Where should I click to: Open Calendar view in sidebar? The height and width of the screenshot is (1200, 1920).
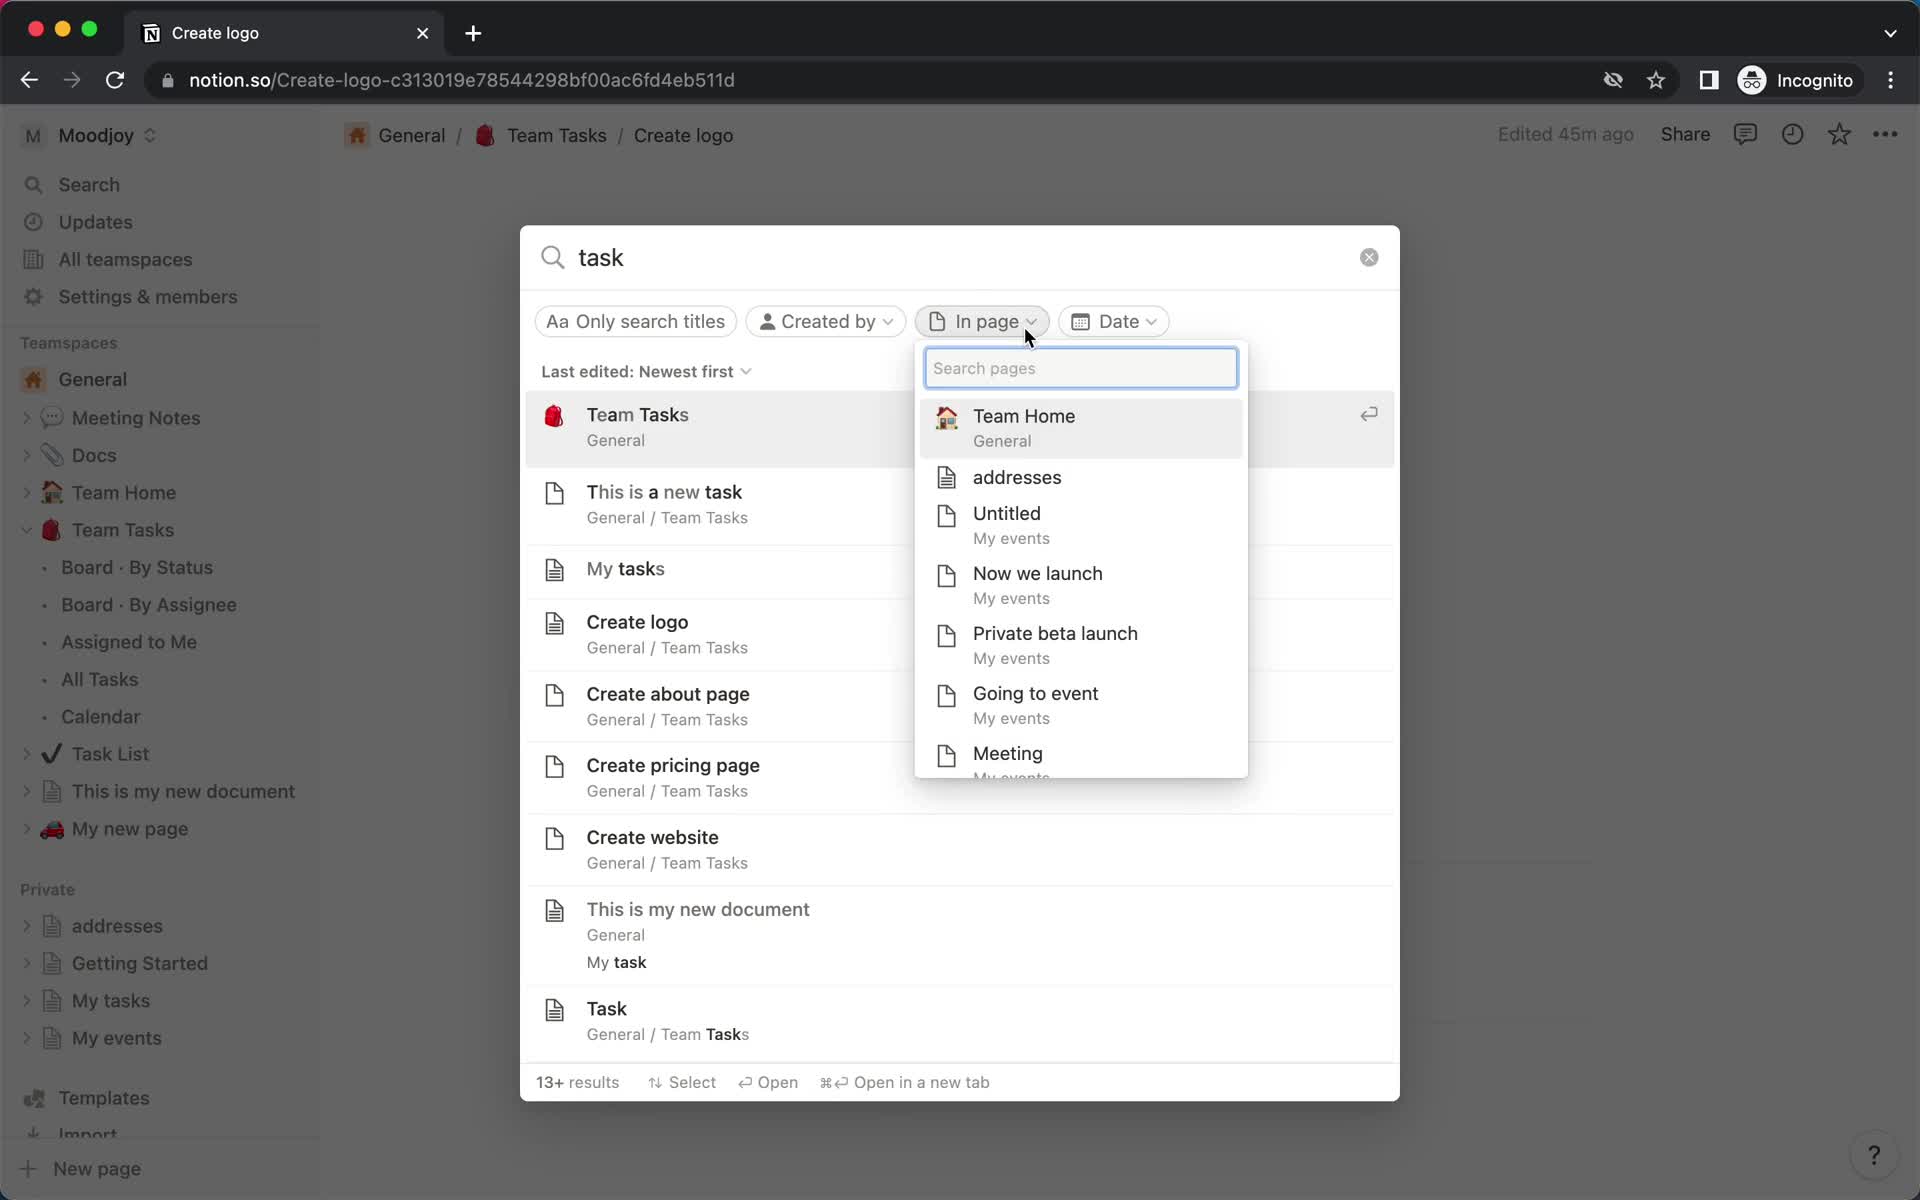100,717
